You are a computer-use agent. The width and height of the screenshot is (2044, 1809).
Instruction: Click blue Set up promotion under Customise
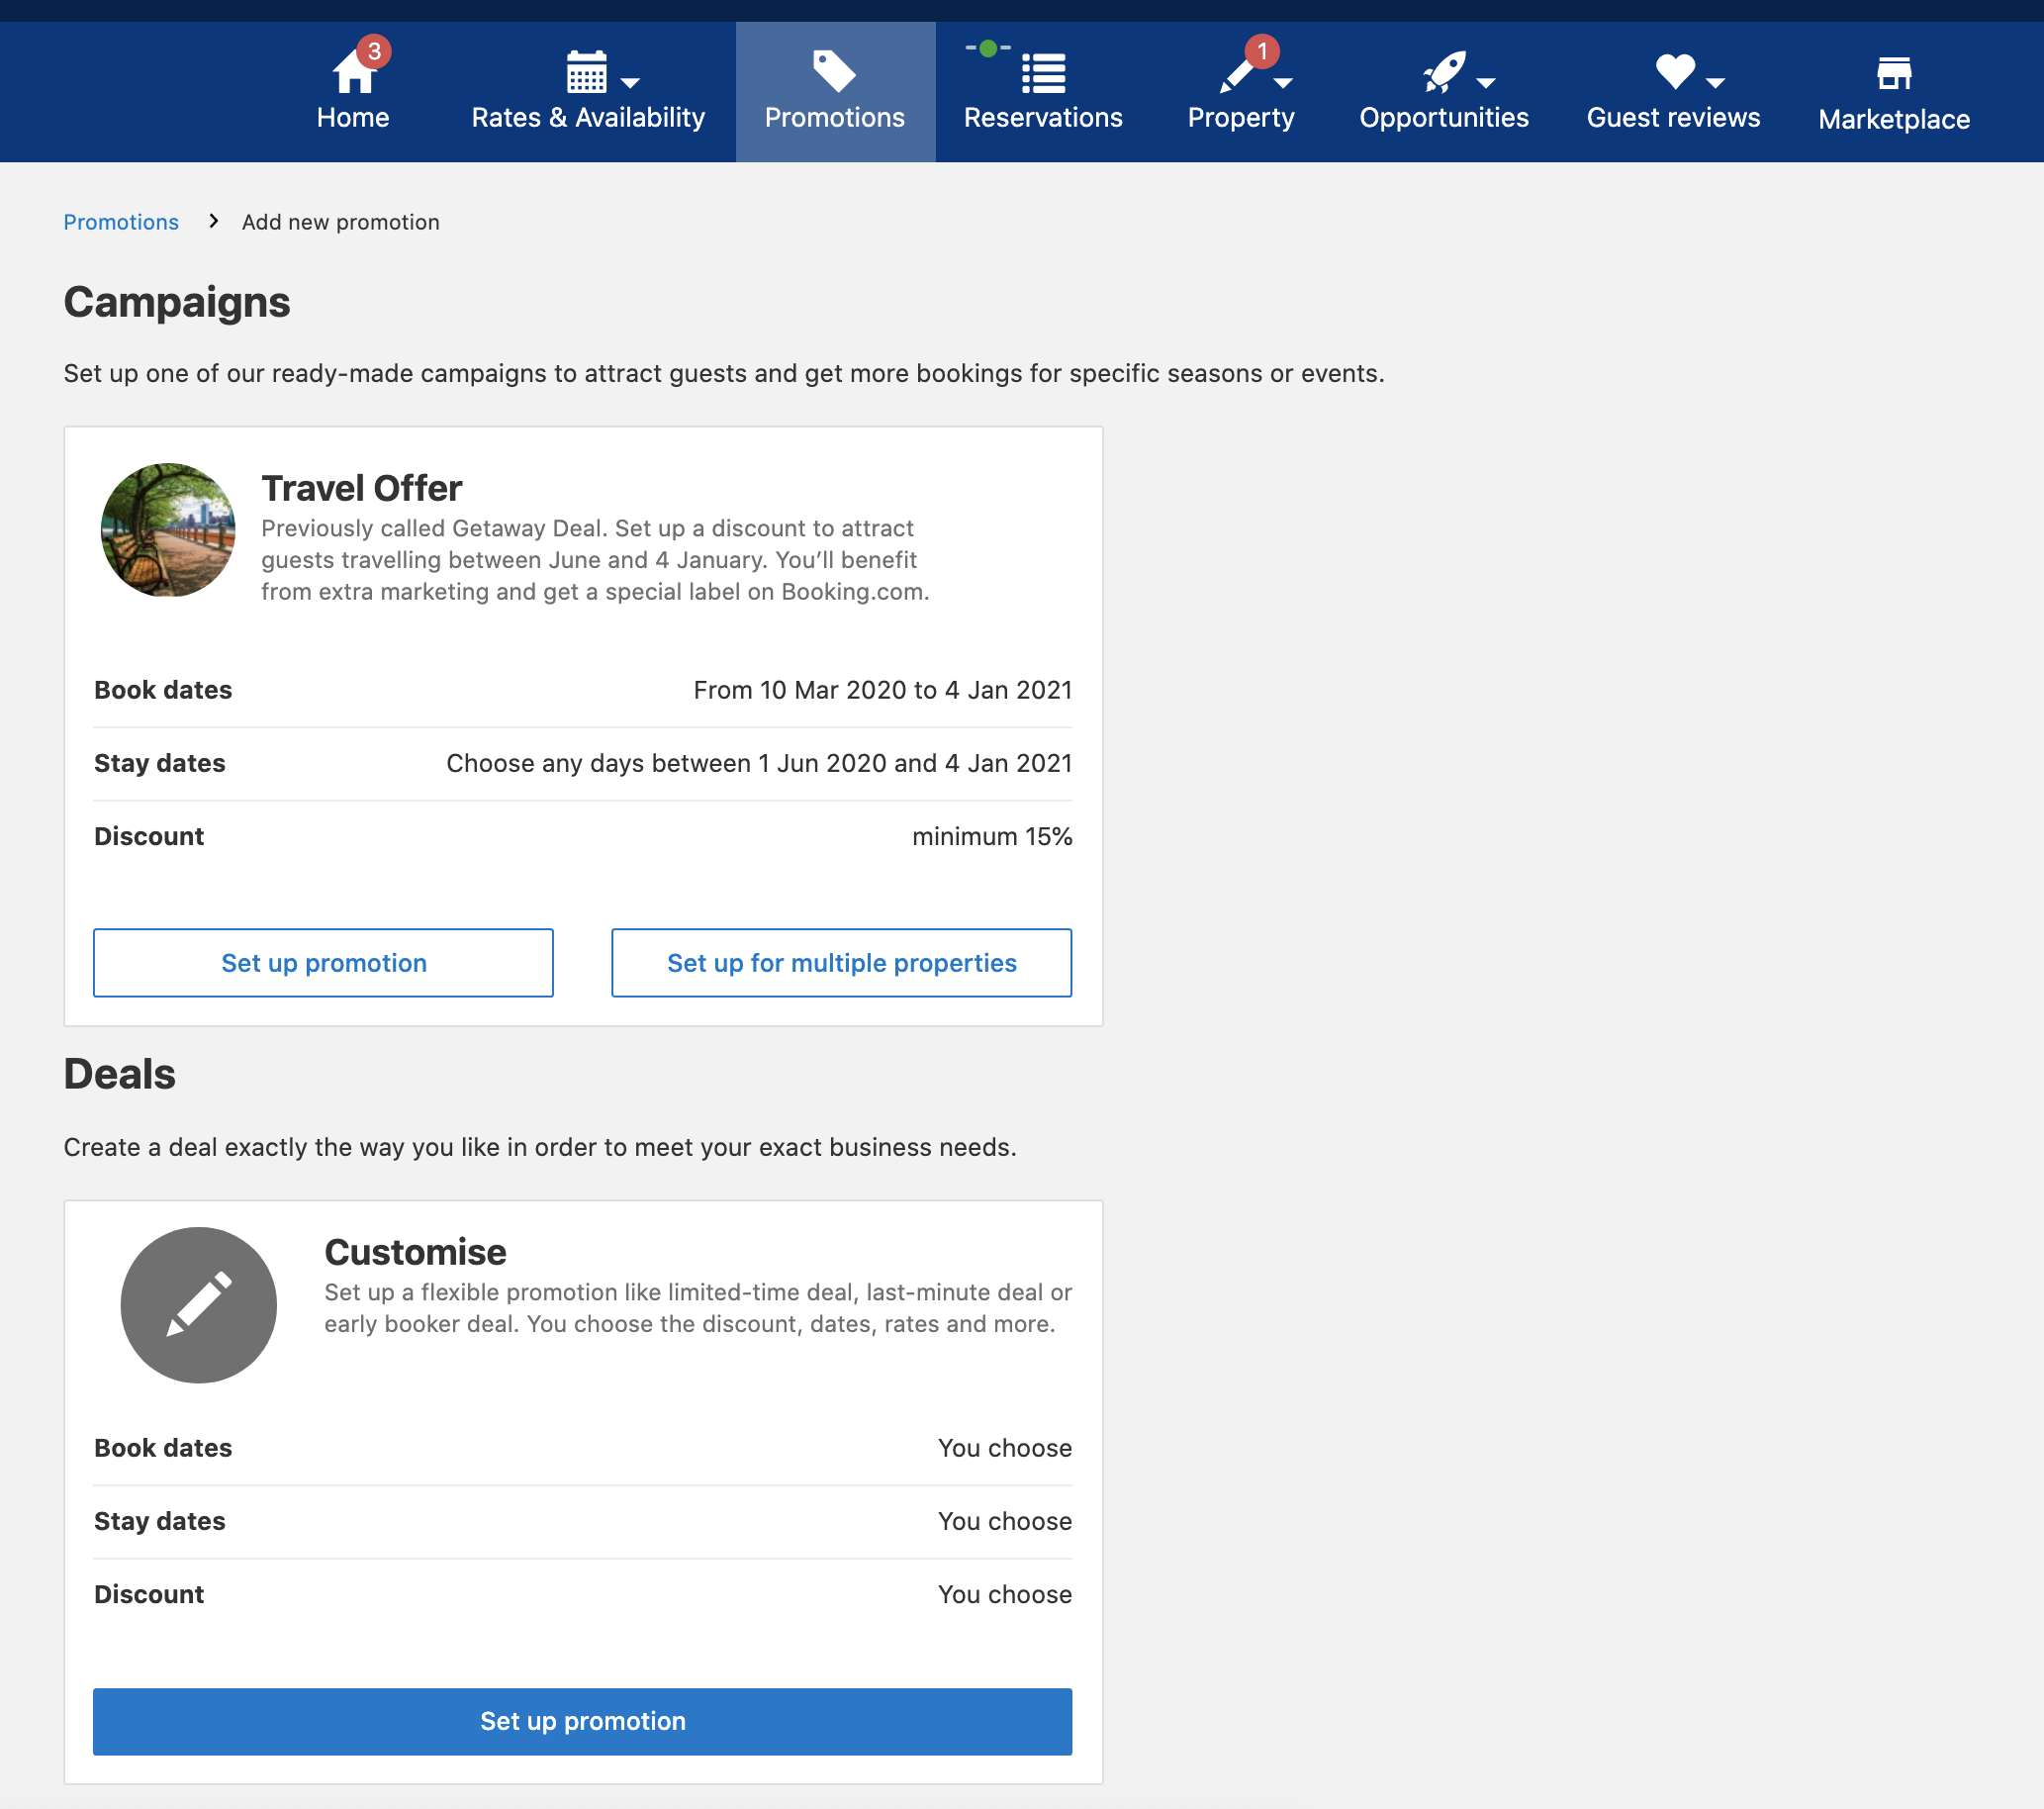coord(582,1720)
